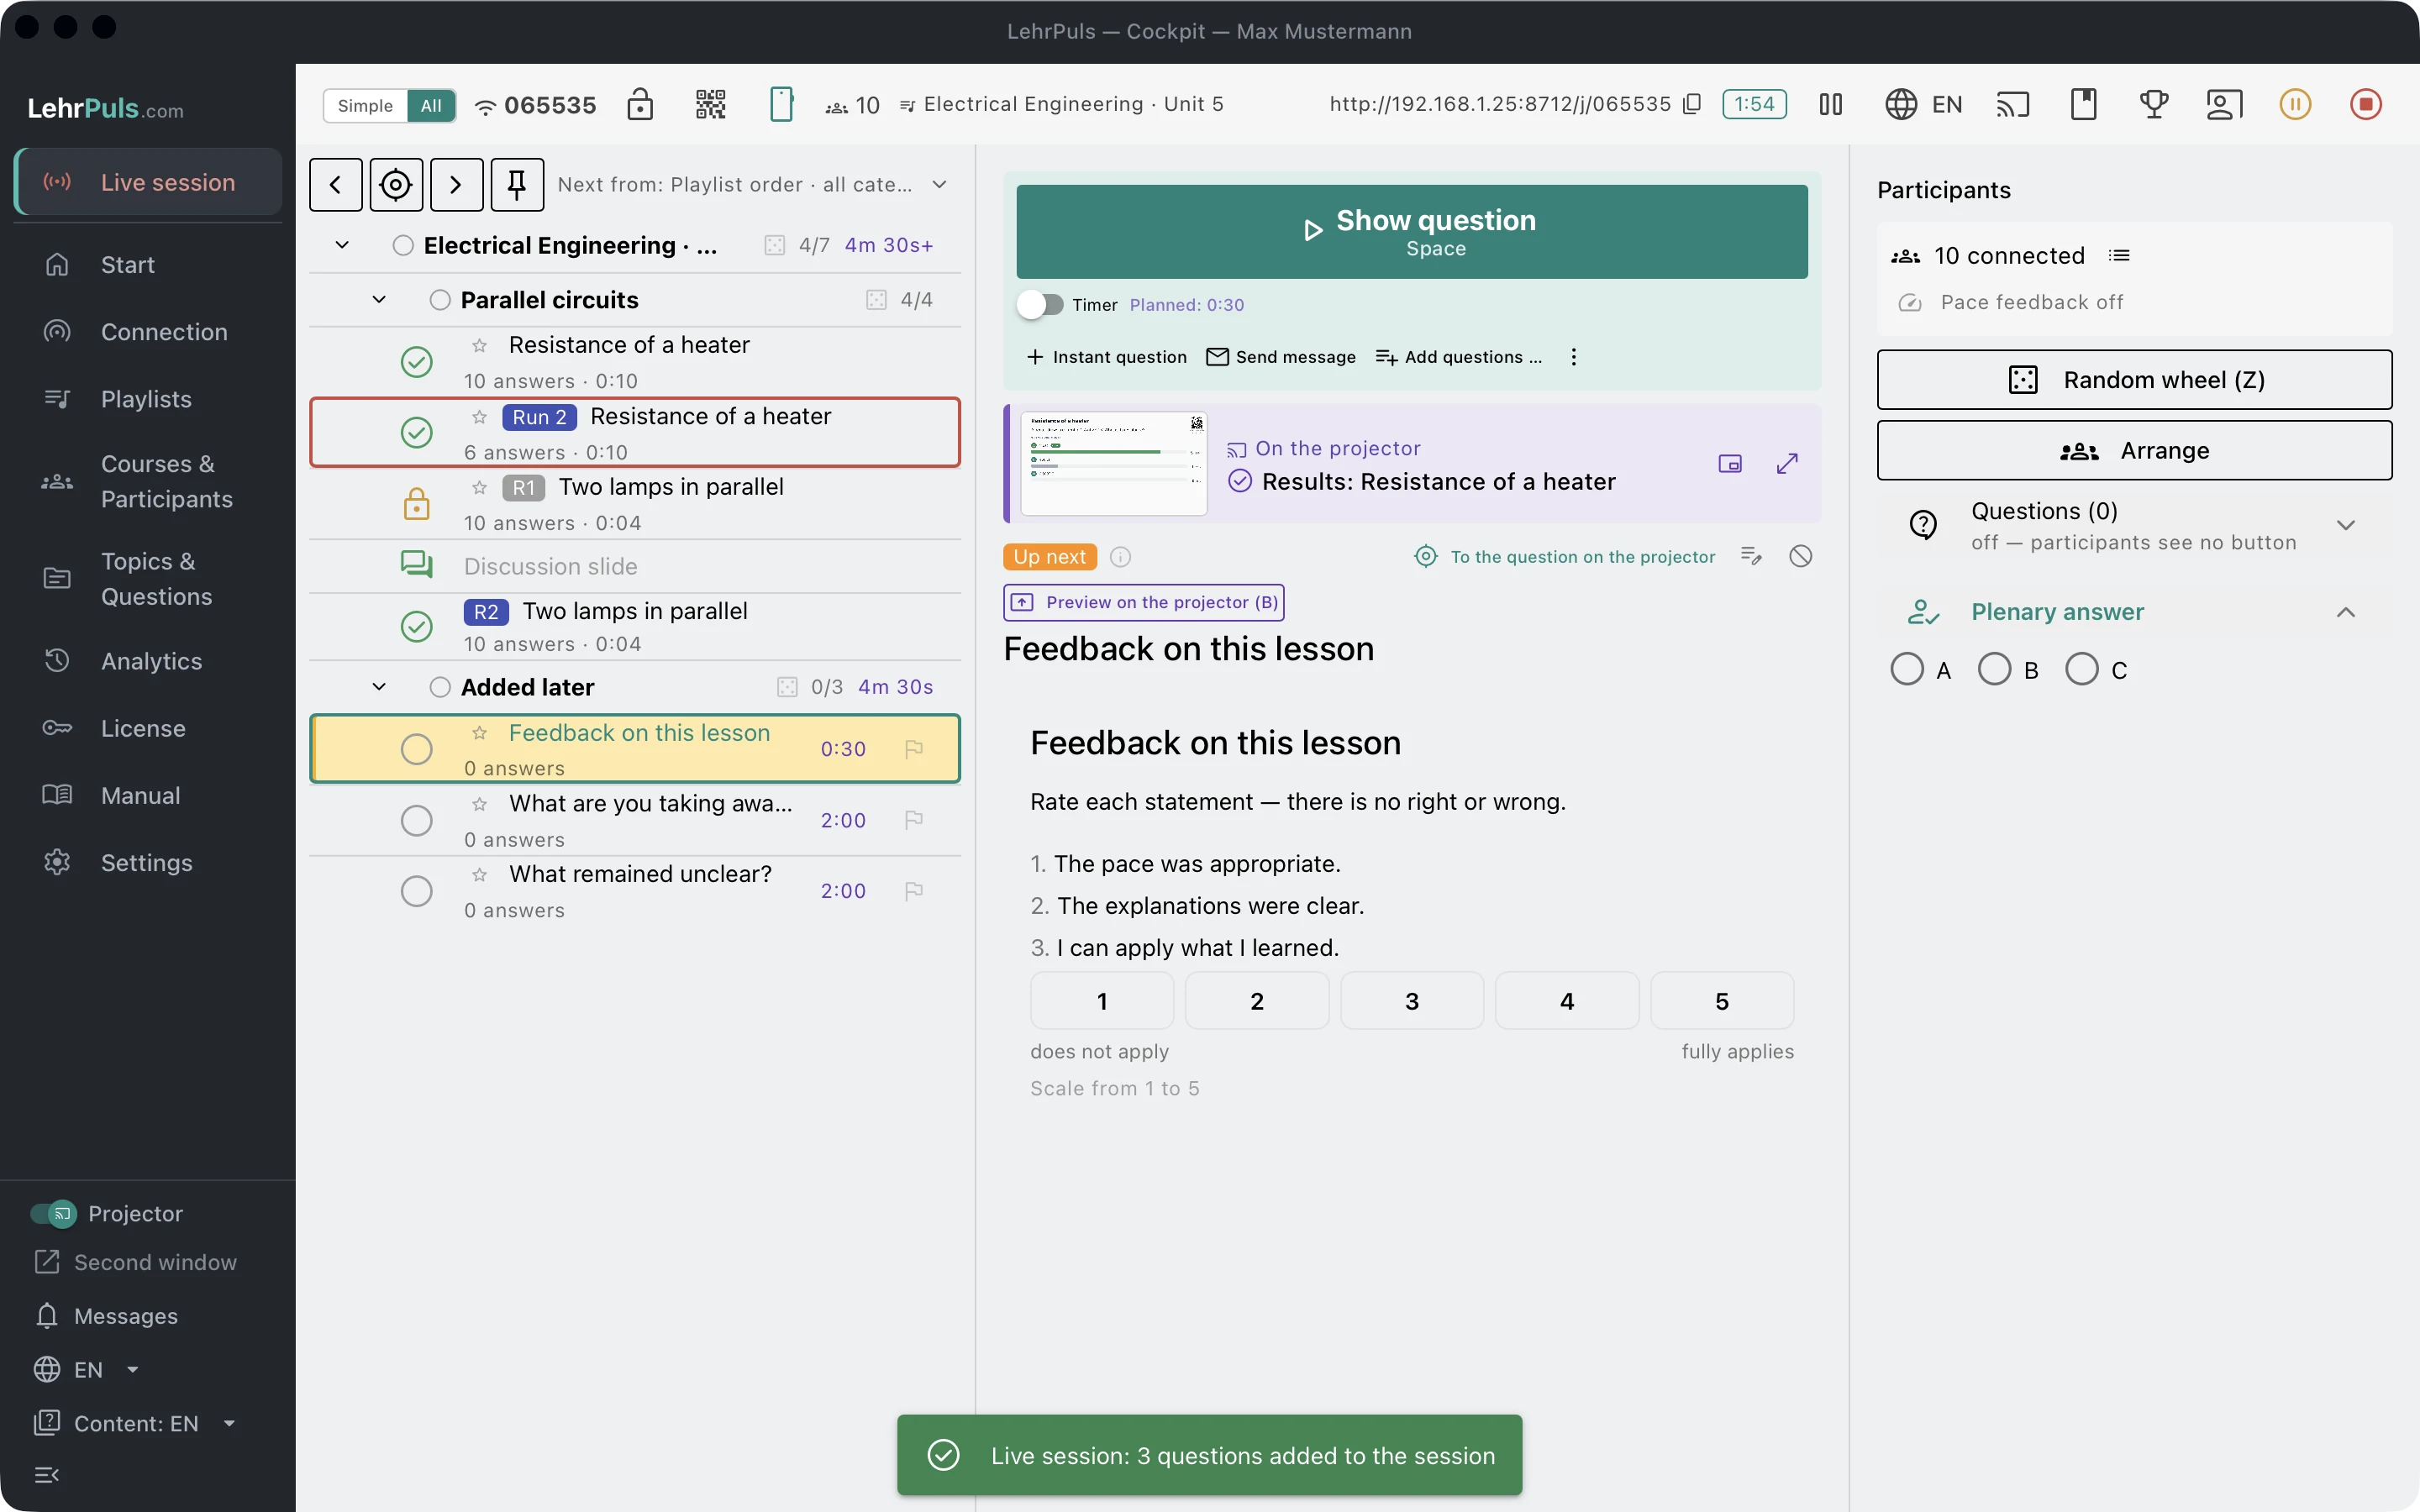Image resolution: width=2420 pixels, height=1512 pixels.
Task: Click the Random wheel (Z) button
Action: click(2134, 380)
